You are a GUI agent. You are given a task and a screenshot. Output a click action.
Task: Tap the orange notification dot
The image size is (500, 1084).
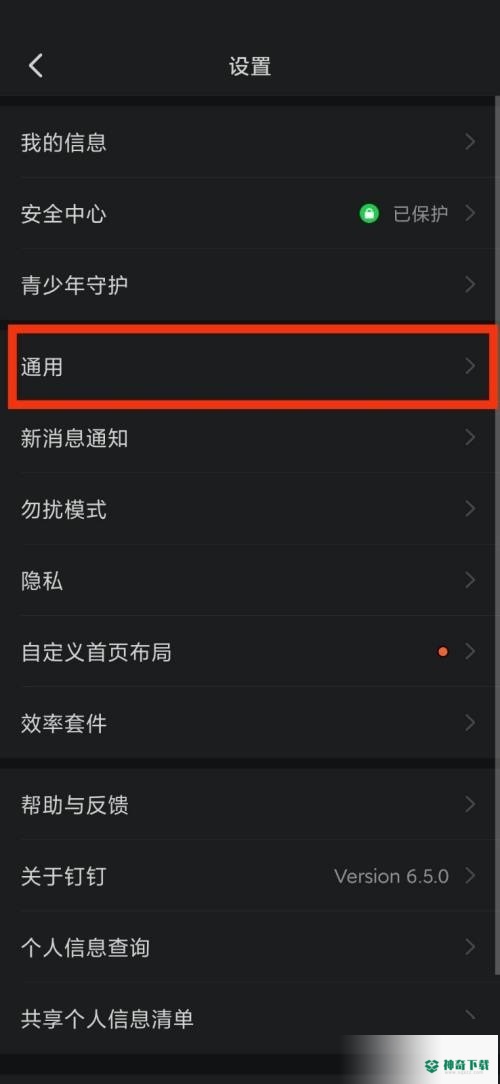tap(443, 652)
